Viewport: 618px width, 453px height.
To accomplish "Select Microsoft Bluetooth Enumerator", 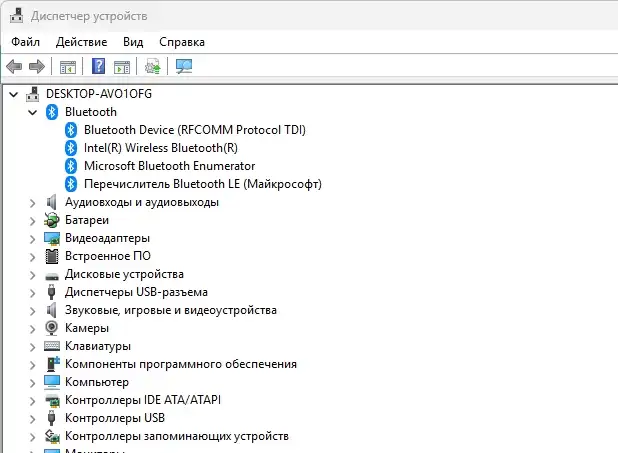I will pyautogui.click(x=169, y=166).
